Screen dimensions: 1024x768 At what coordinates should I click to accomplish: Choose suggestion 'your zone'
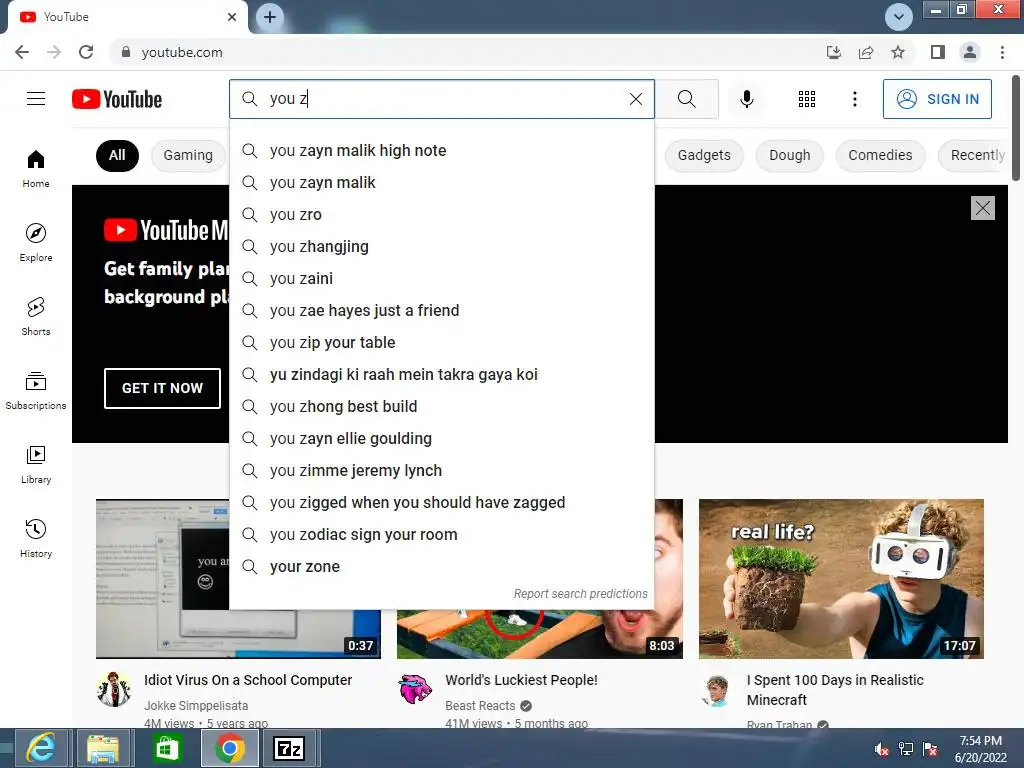click(x=441, y=567)
